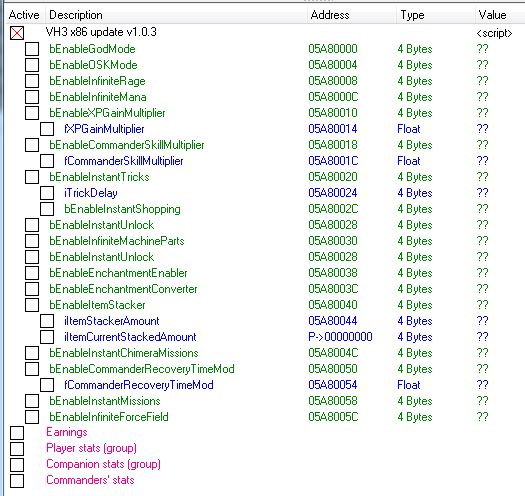Check the fXPGainMultiplier freeze box
Screen dimensions: 525x496
point(47,129)
